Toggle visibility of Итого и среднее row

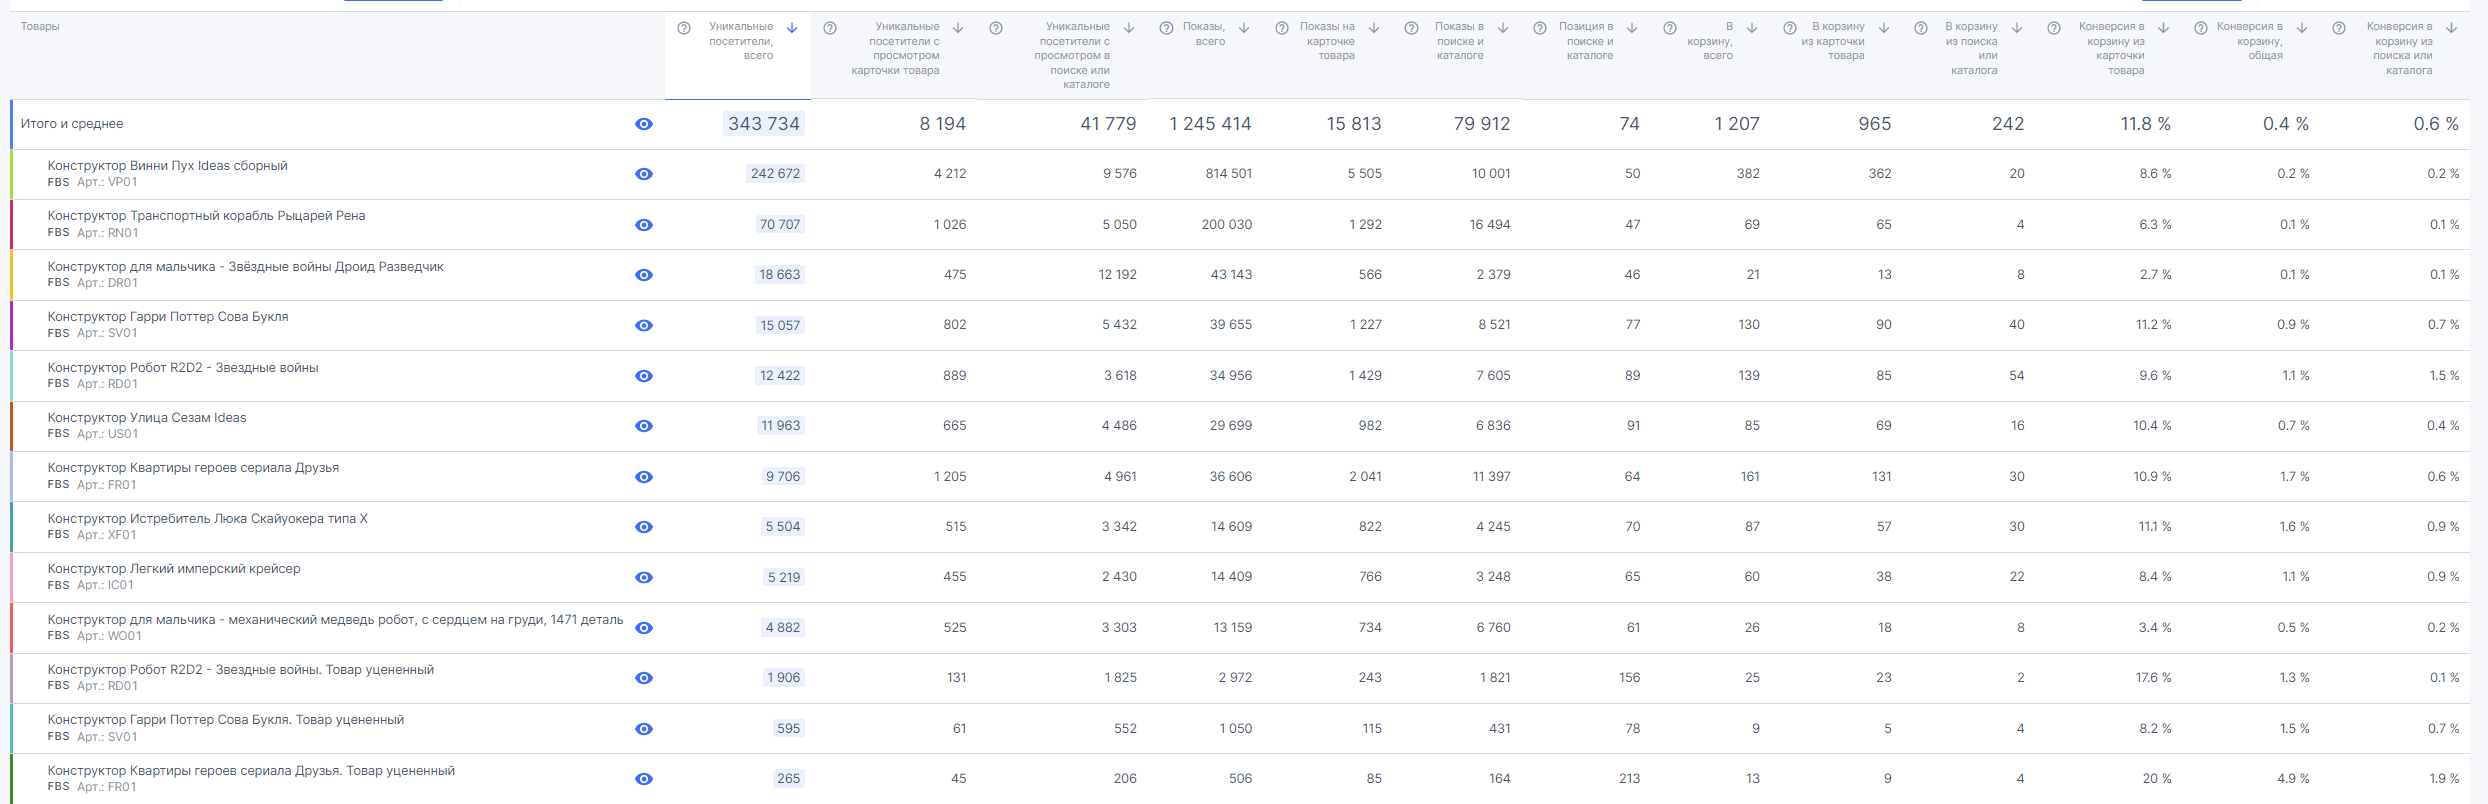[644, 124]
